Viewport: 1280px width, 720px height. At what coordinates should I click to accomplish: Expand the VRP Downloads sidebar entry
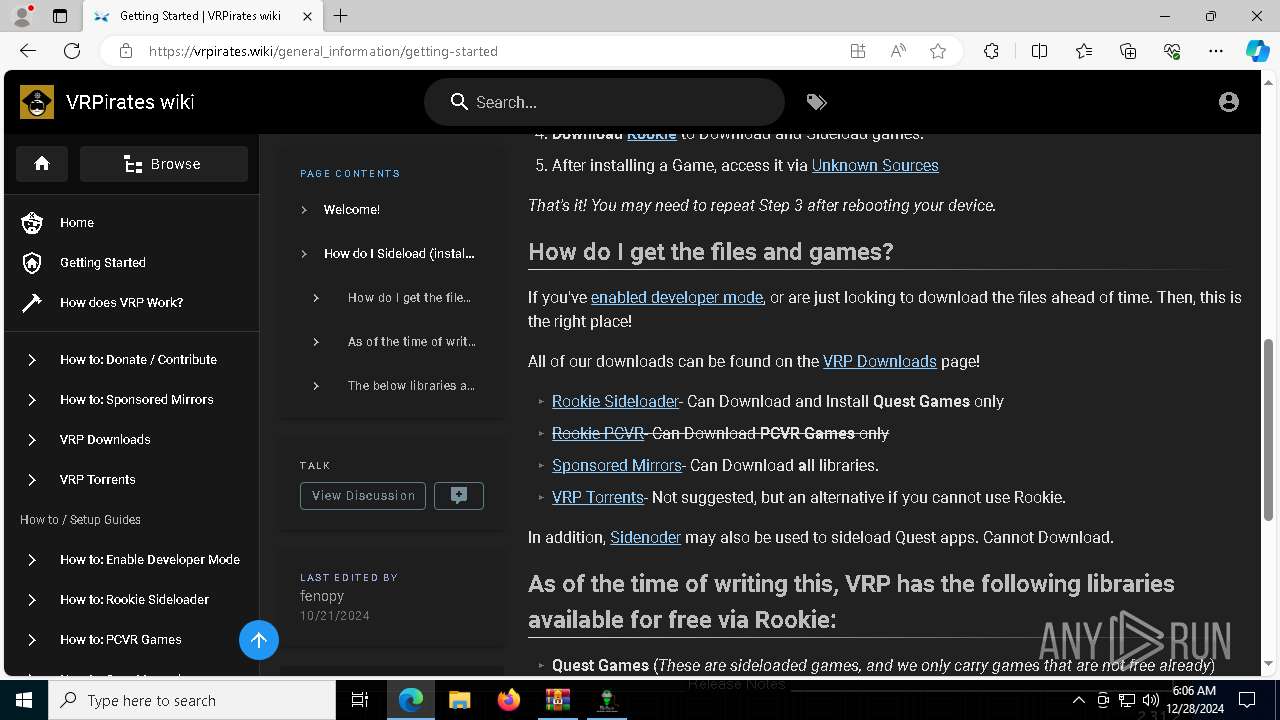click(130, 439)
